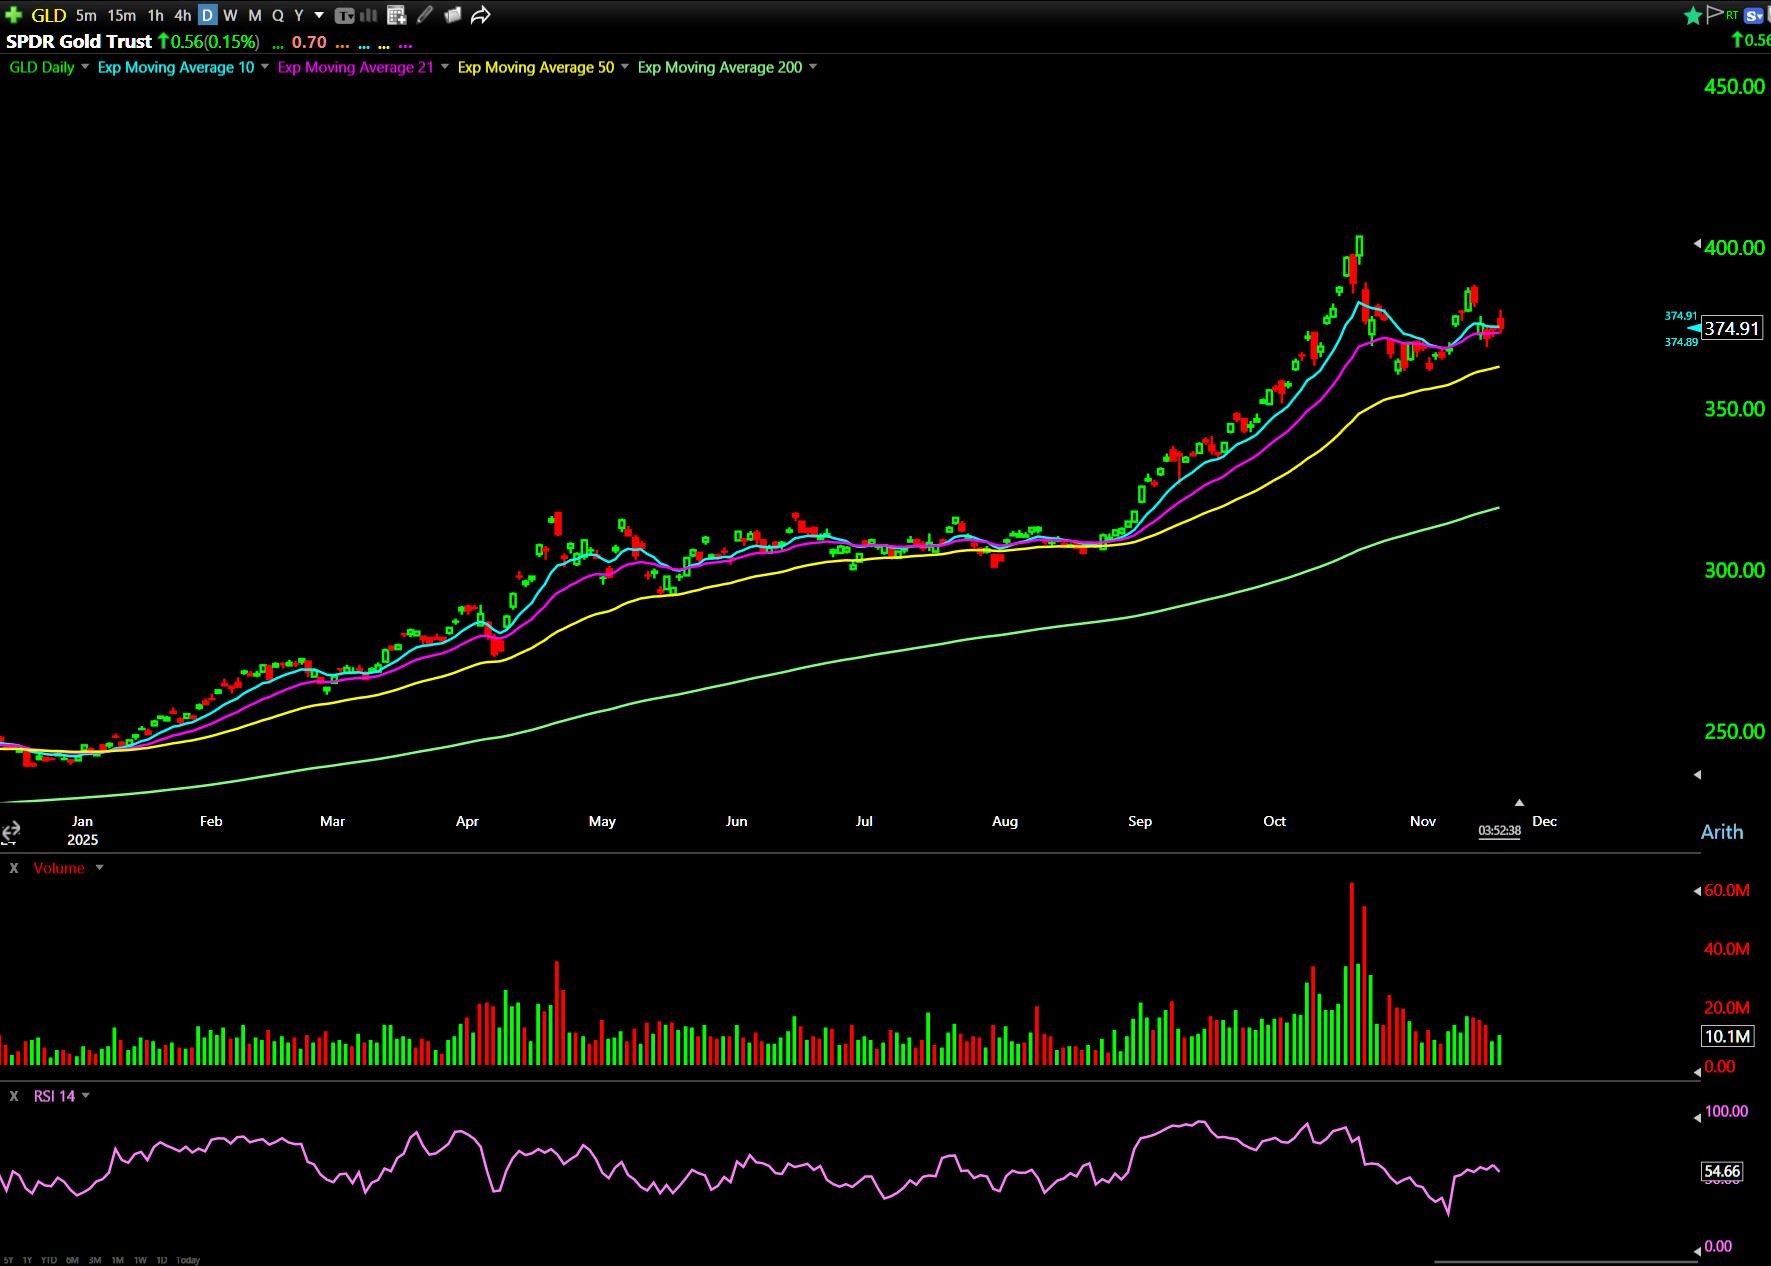Switch to the weekly W timeframe
The image size is (1771, 1266).
[x=230, y=15]
